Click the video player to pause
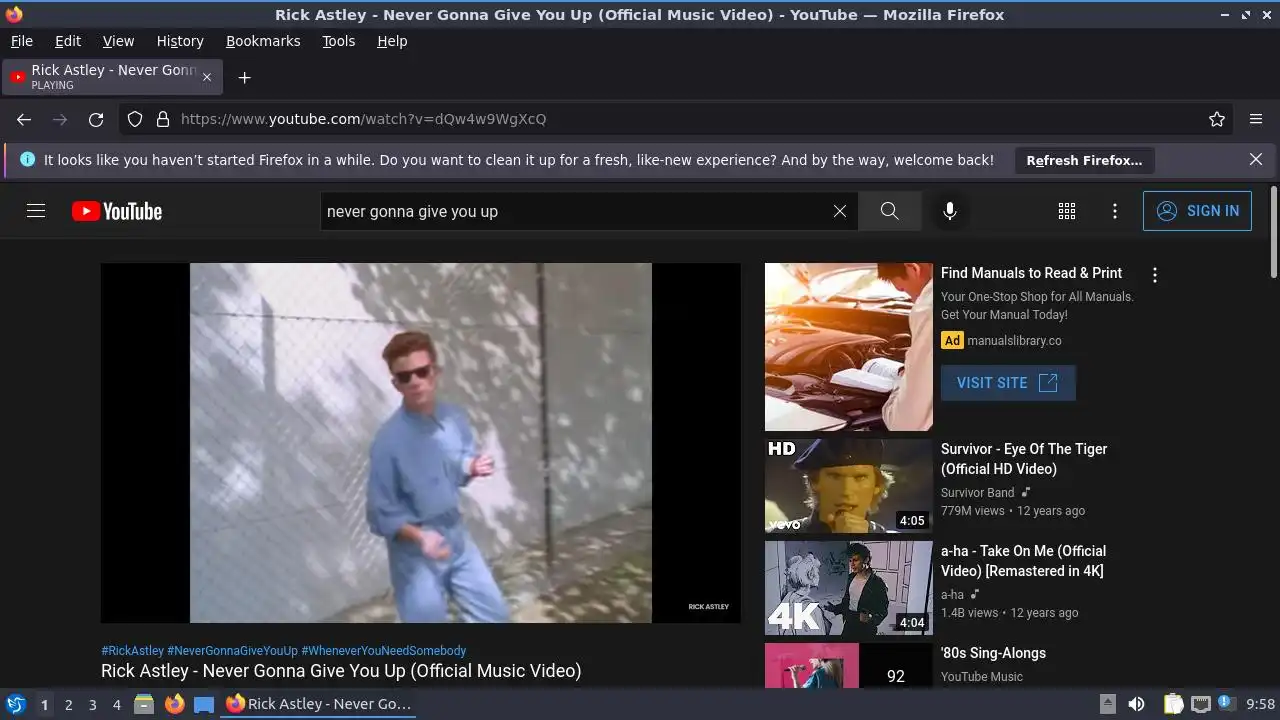The width and height of the screenshot is (1280, 720). 420,443
